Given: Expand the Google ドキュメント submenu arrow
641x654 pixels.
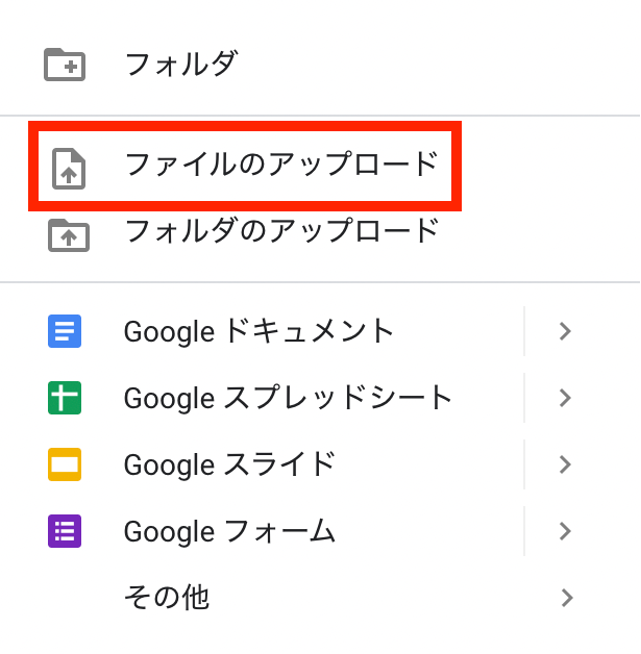Looking at the screenshot, I should 565,331.
